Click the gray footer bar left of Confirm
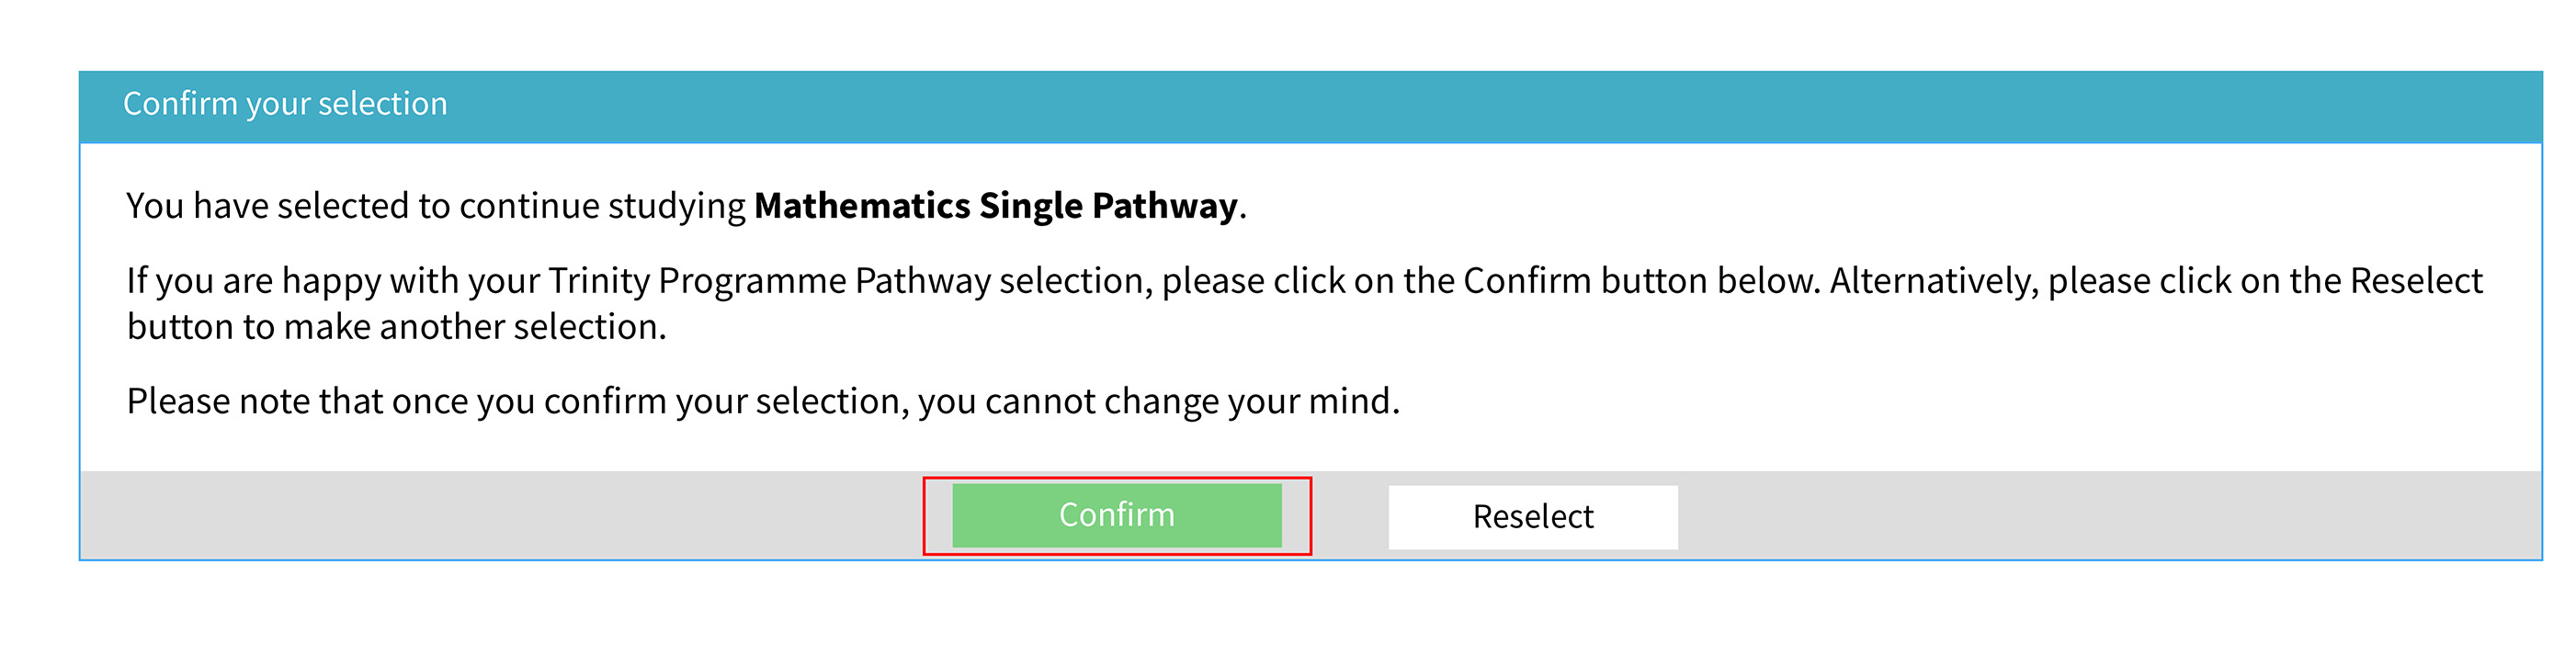 point(500,516)
